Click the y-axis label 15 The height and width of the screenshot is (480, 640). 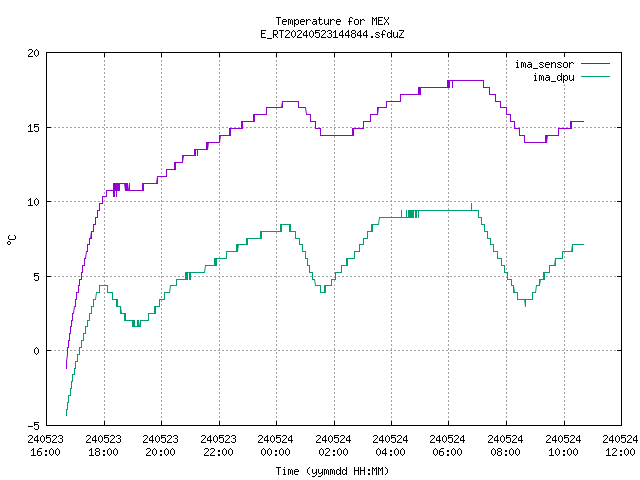pyautogui.click(x=33, y=128)
